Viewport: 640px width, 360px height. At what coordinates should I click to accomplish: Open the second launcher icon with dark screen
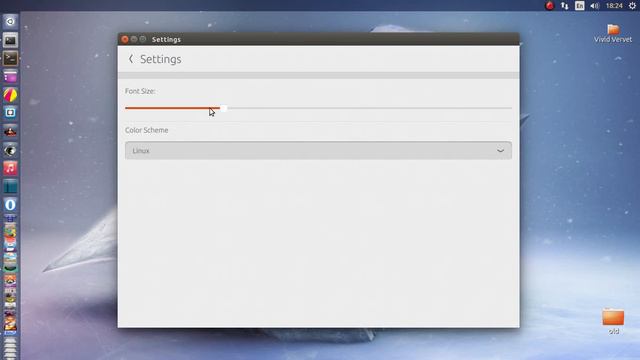10,40
